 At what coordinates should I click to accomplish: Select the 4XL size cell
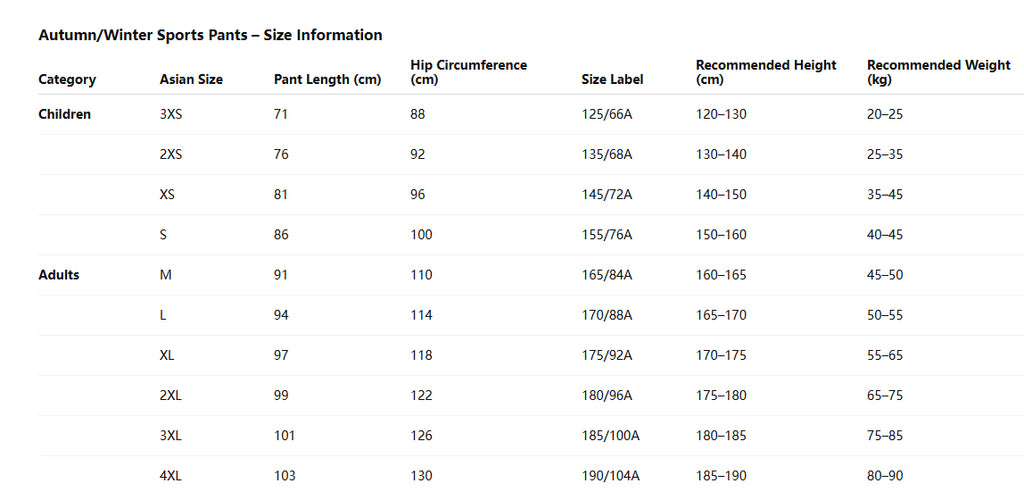171,476
